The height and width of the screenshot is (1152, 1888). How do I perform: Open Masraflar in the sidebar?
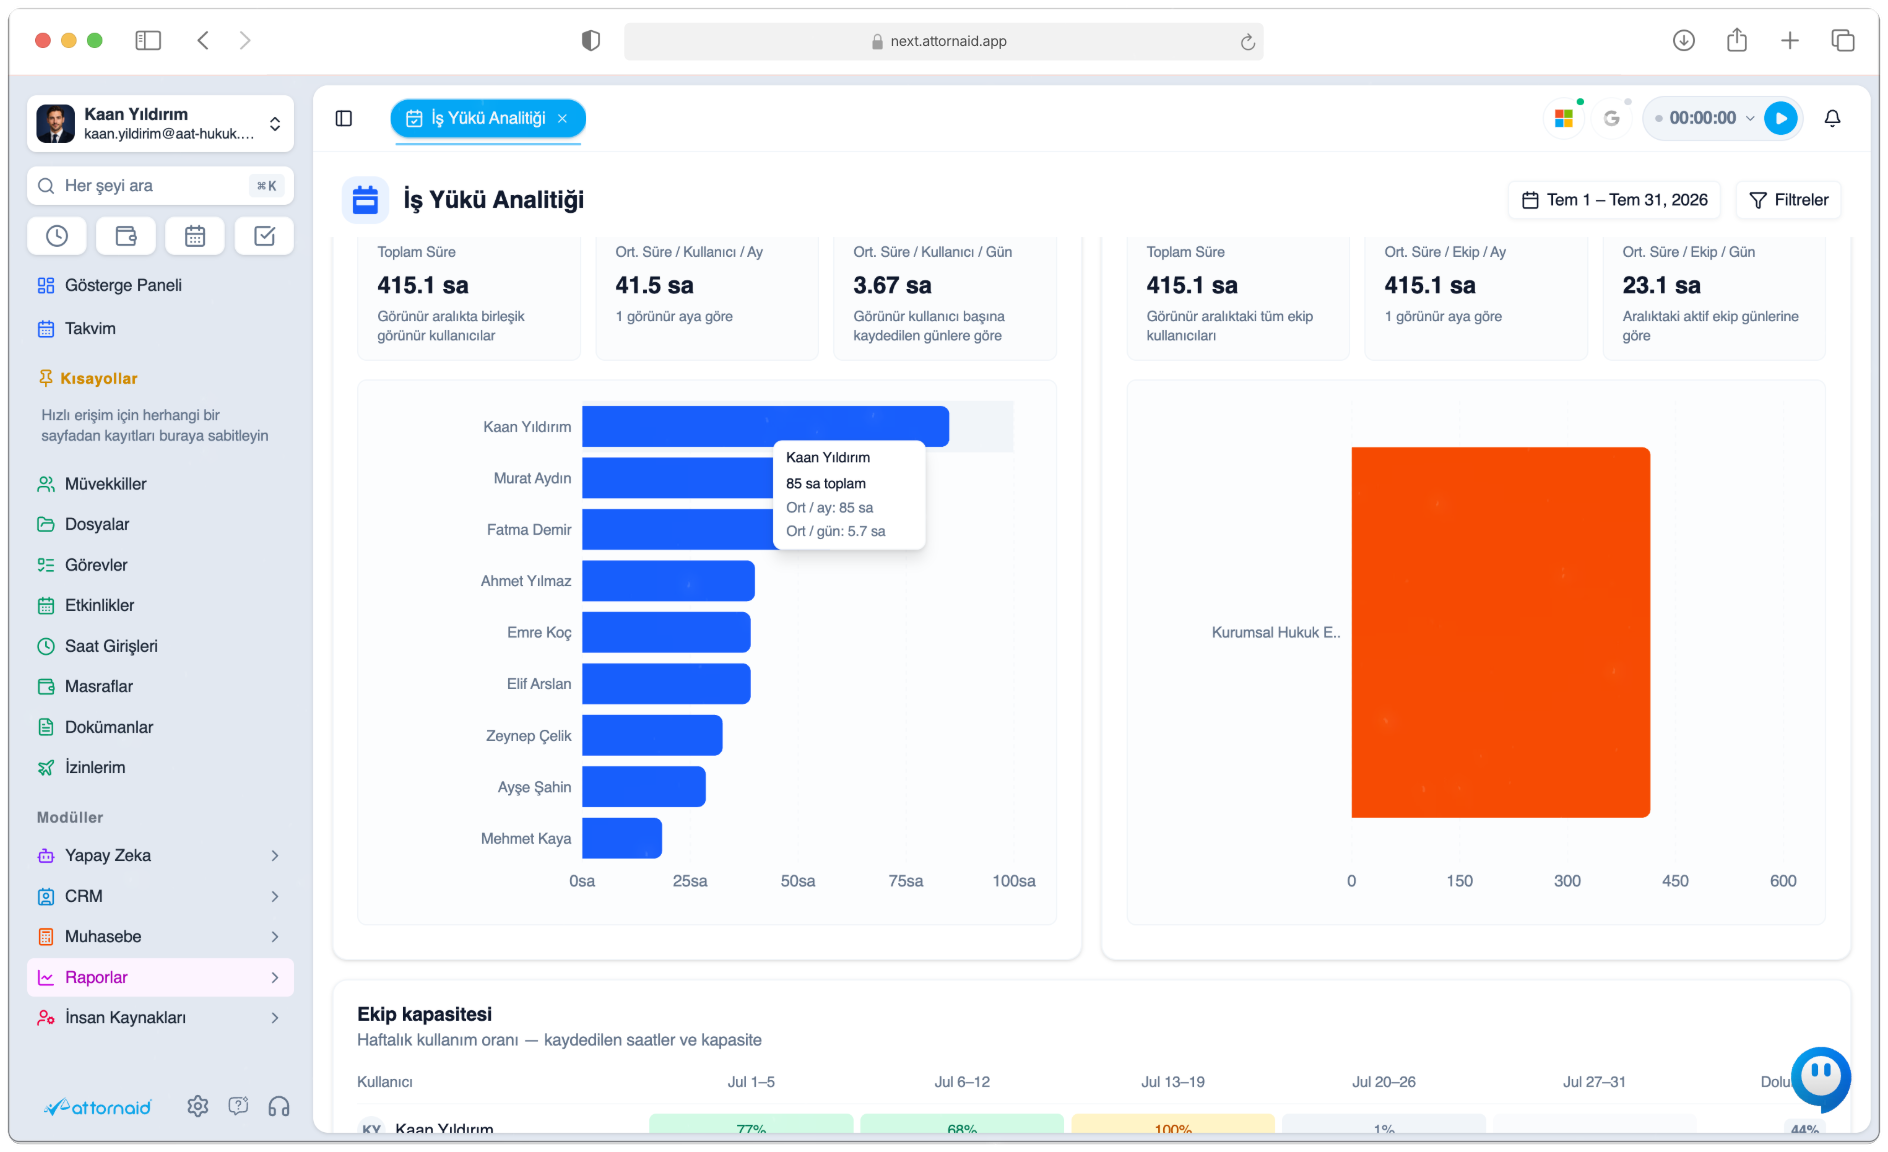click(x=160, y=686)
